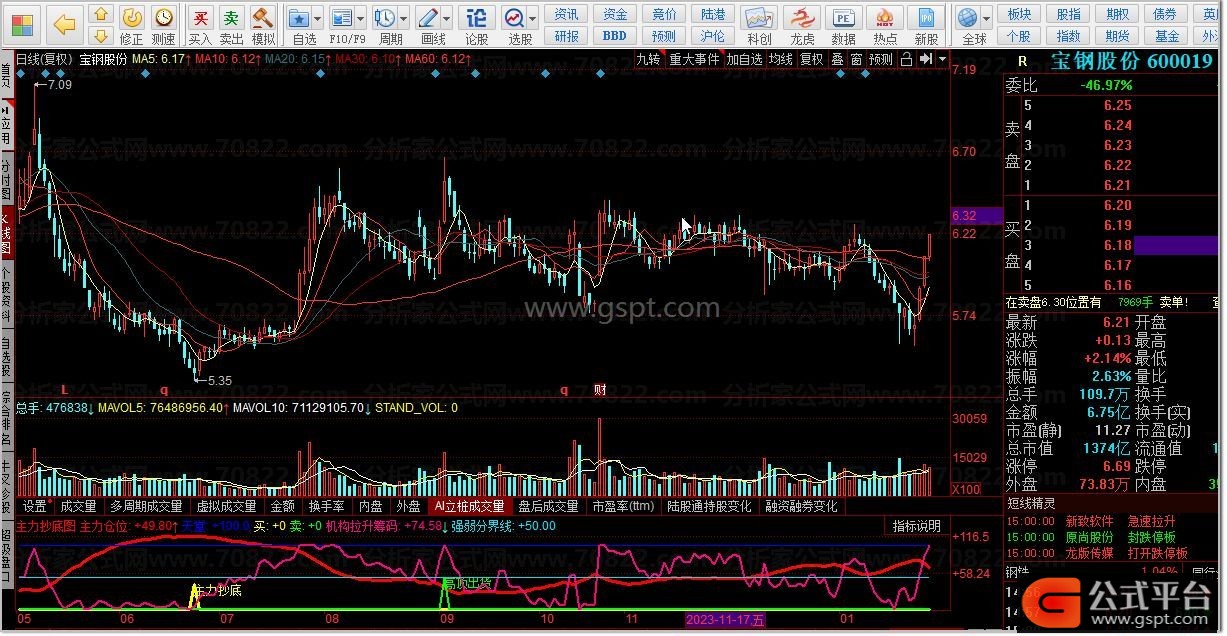Click the 竞价 auction button
Screen dimensions: 1227x636
pos(664,14)
